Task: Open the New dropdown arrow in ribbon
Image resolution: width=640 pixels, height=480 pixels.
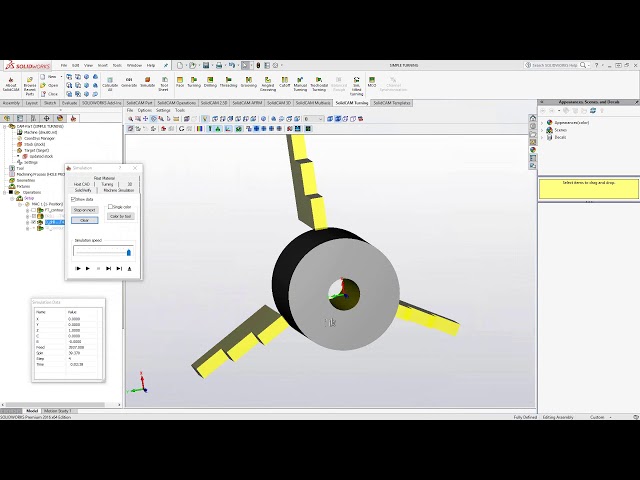Action: pos(61,77)
